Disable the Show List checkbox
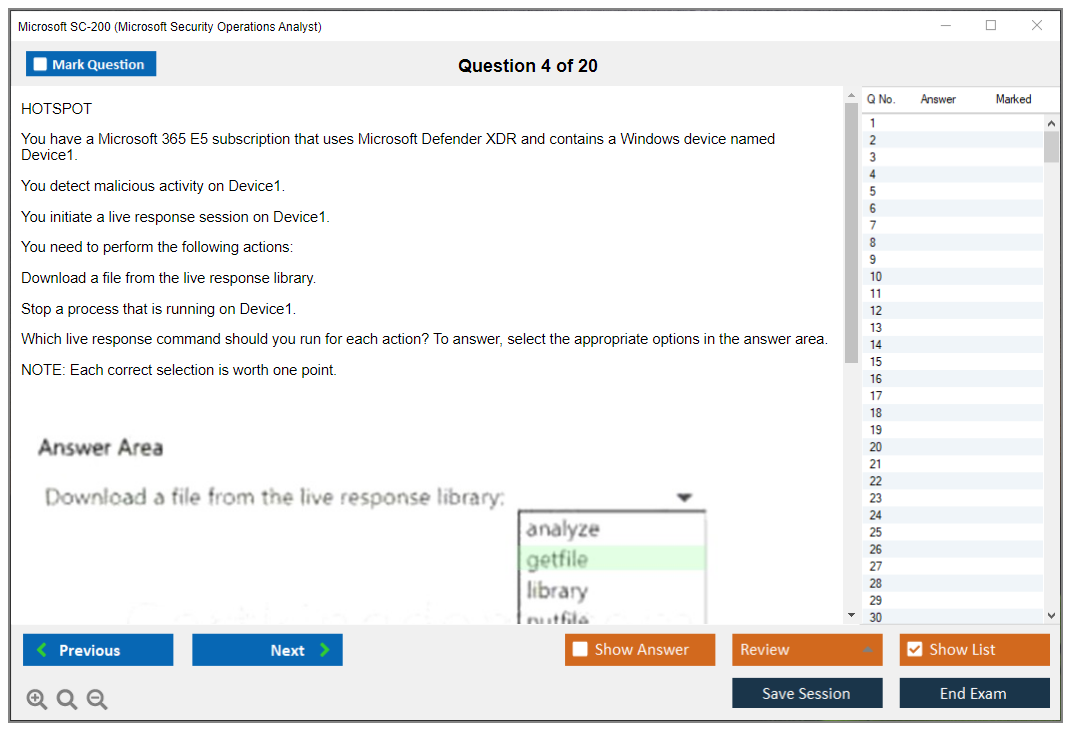 (914, 649)
